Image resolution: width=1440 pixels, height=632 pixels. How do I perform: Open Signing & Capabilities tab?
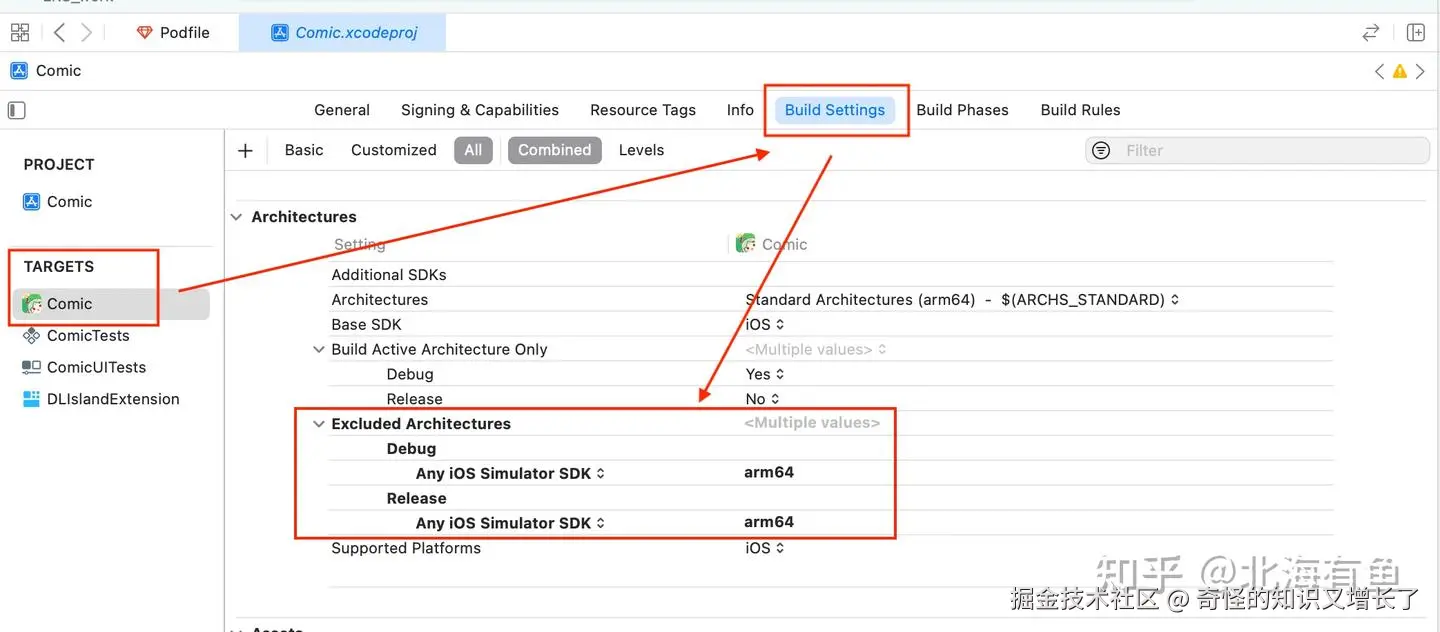[480, 110]
